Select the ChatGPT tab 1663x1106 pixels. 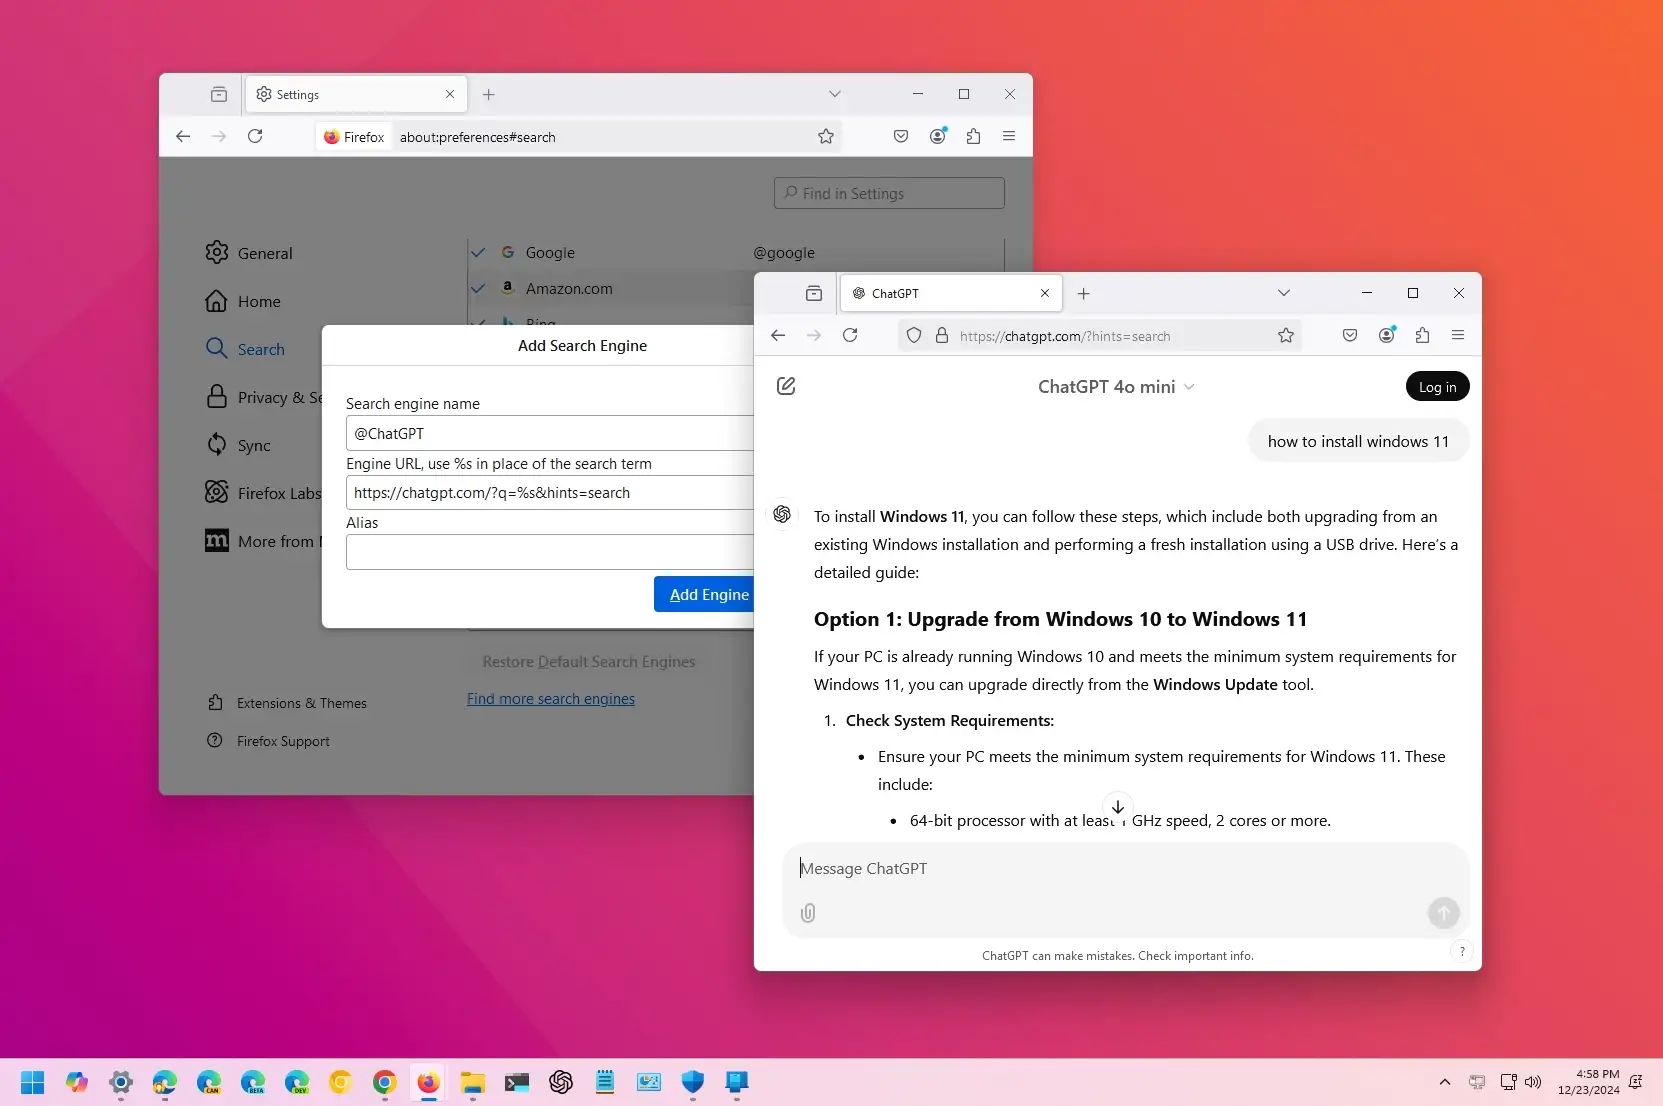[x=951, y=293]
